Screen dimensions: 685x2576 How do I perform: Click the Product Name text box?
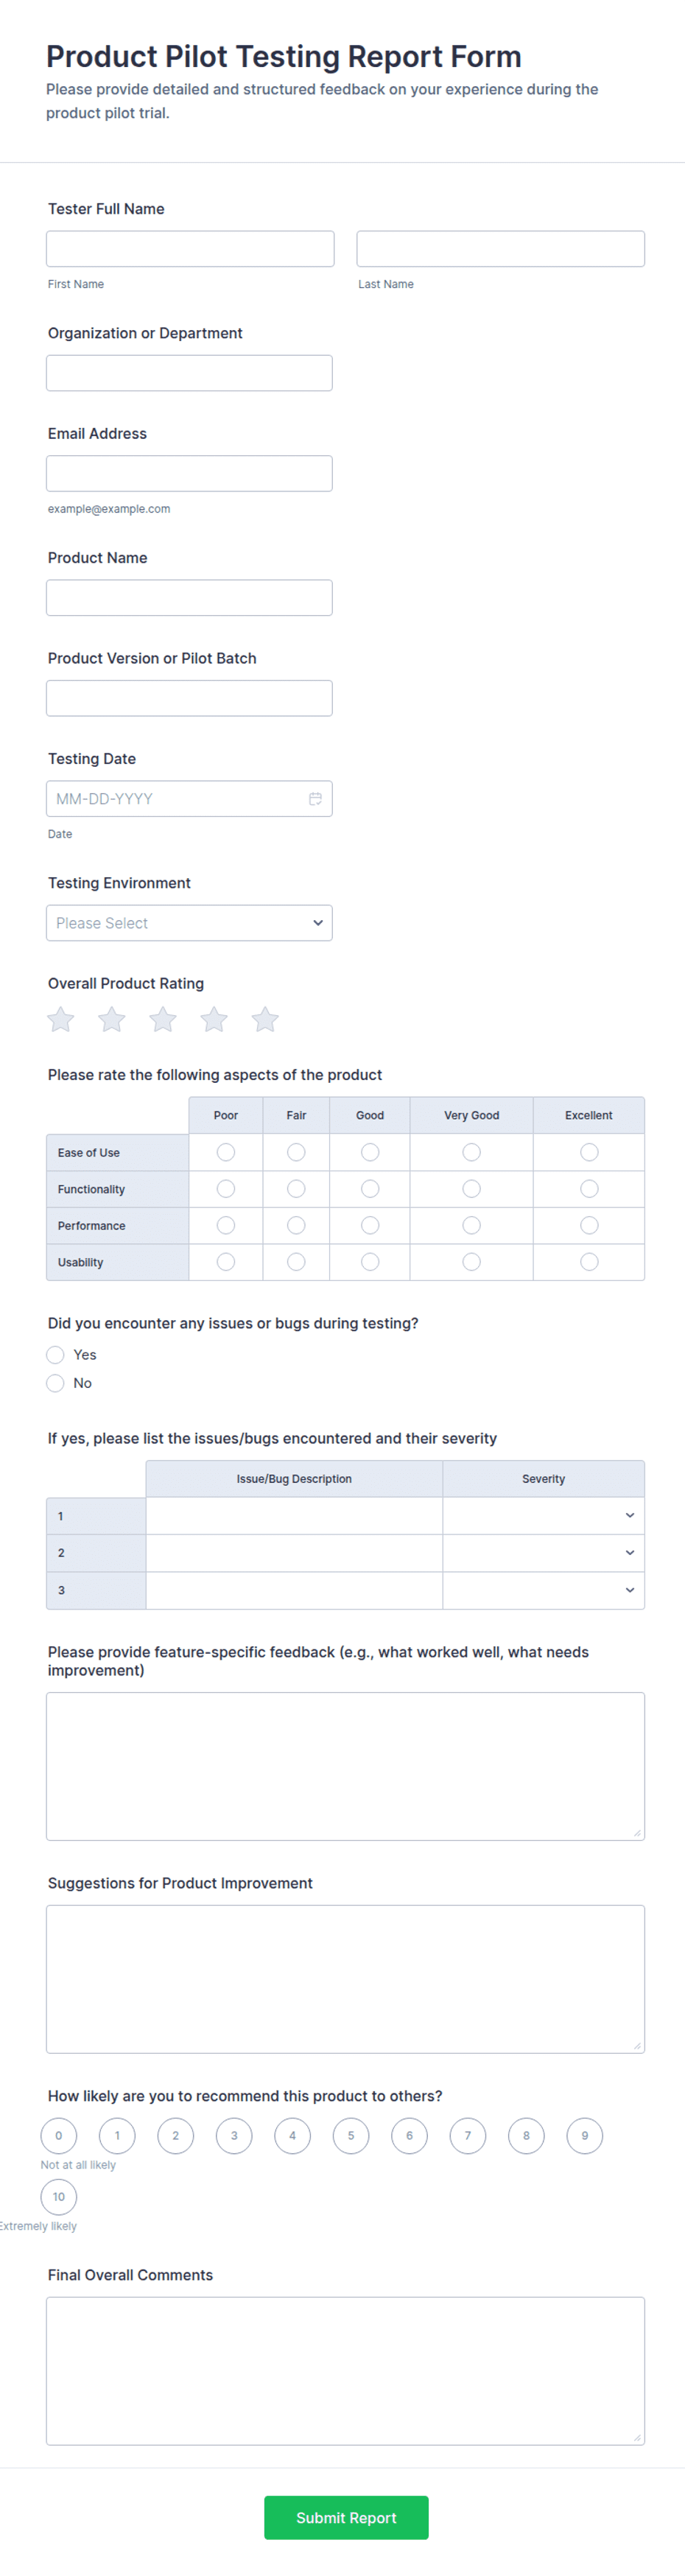click(189, 597)
